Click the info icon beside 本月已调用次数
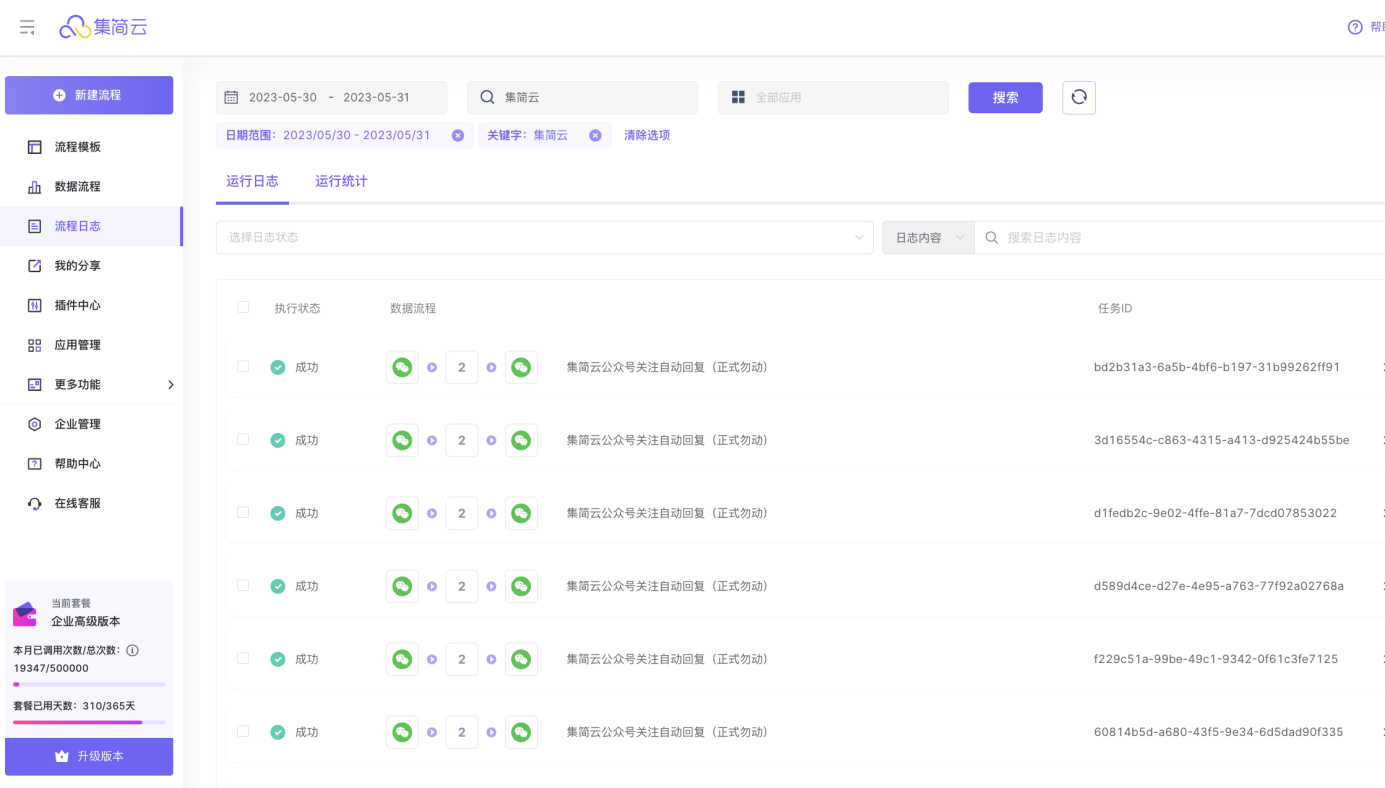 [132, 650]
